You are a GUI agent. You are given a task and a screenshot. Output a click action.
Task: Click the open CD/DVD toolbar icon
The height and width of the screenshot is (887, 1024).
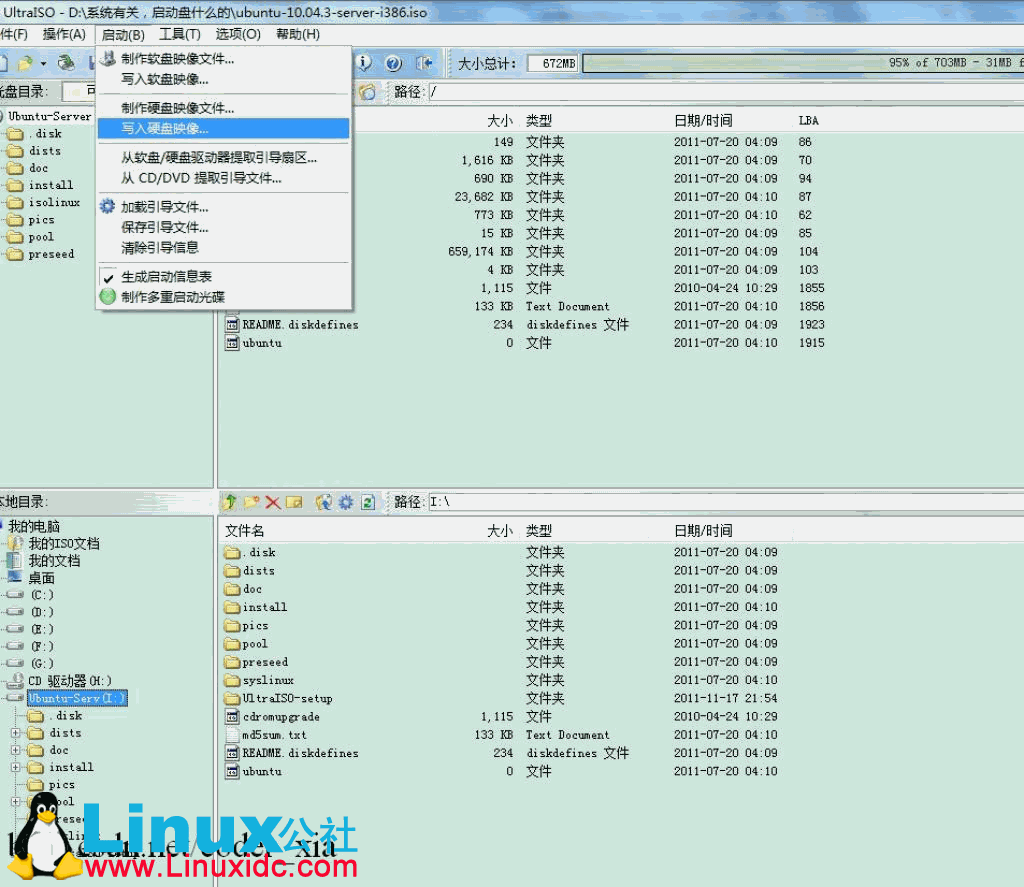click(x=65, y=63)
